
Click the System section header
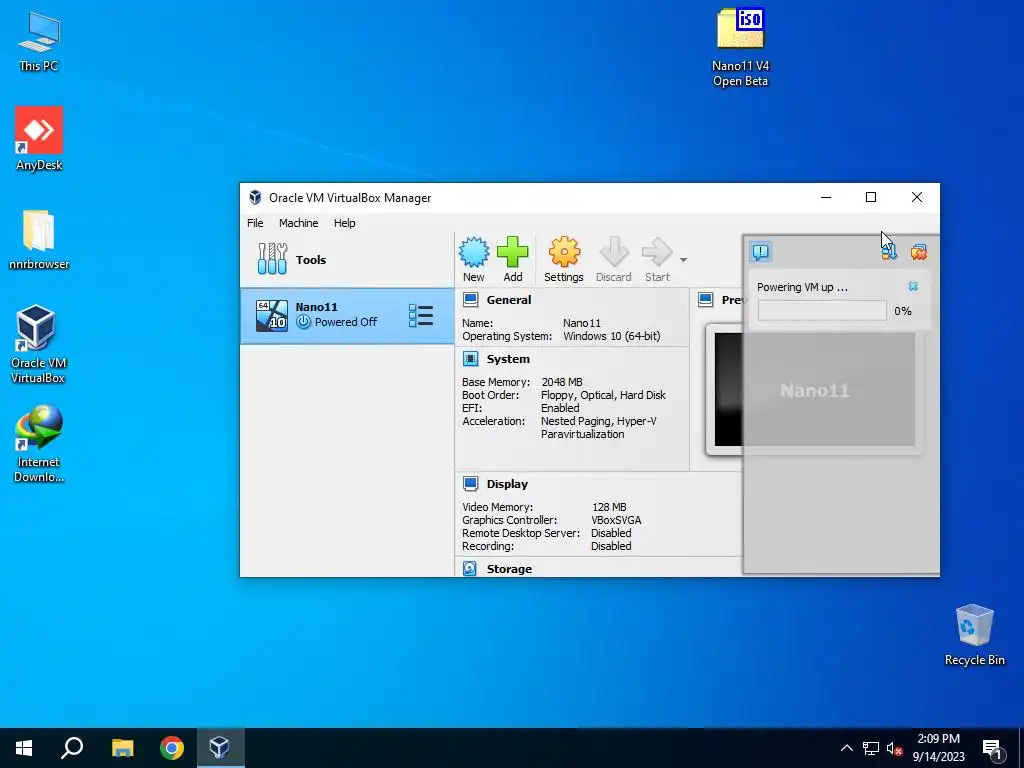508,359
